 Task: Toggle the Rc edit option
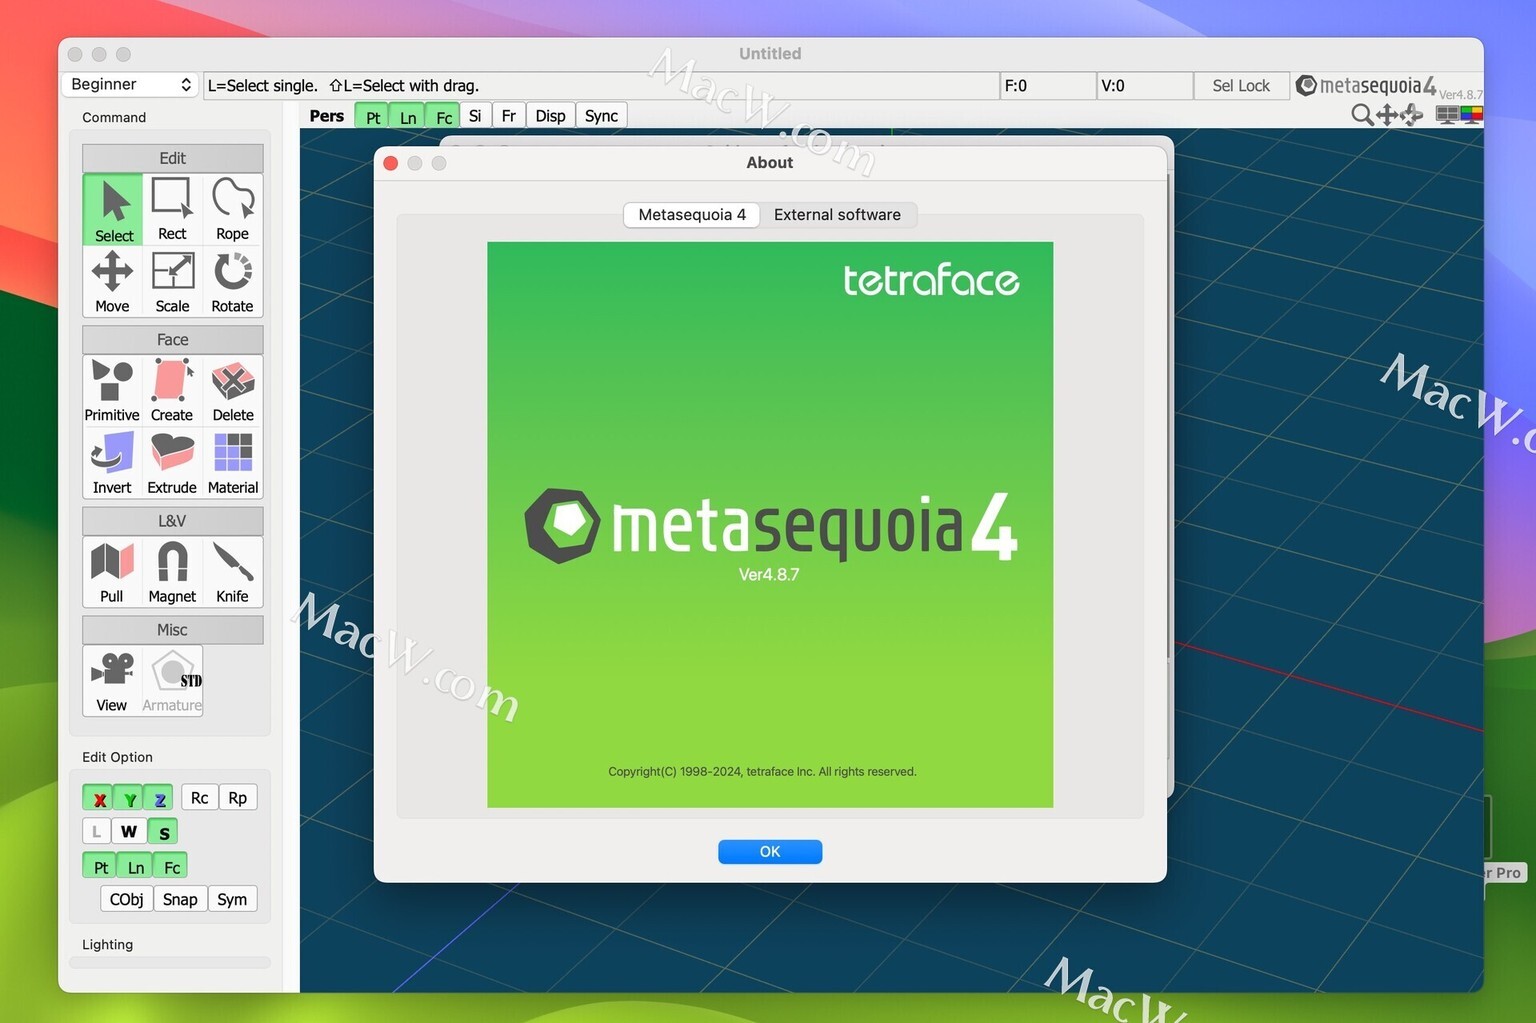tap(199, 797)
